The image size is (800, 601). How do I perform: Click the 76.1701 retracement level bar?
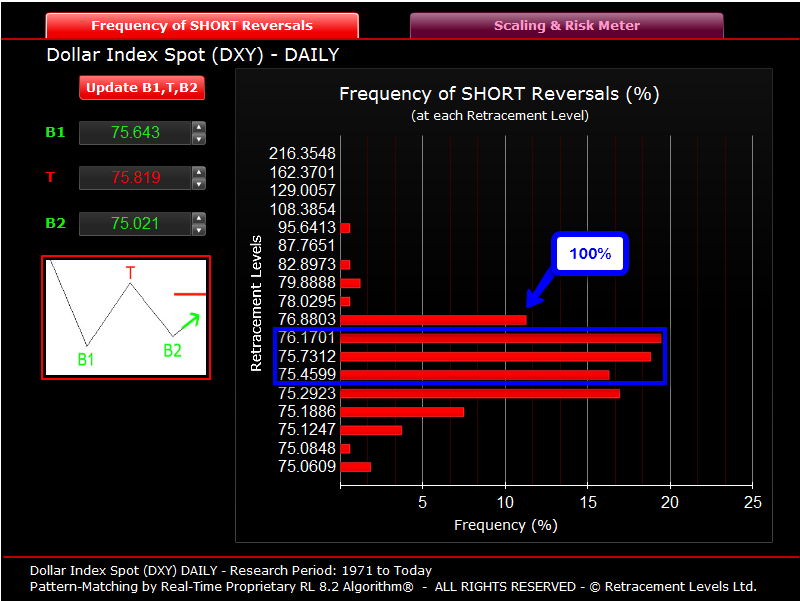(x=500, y=338)
